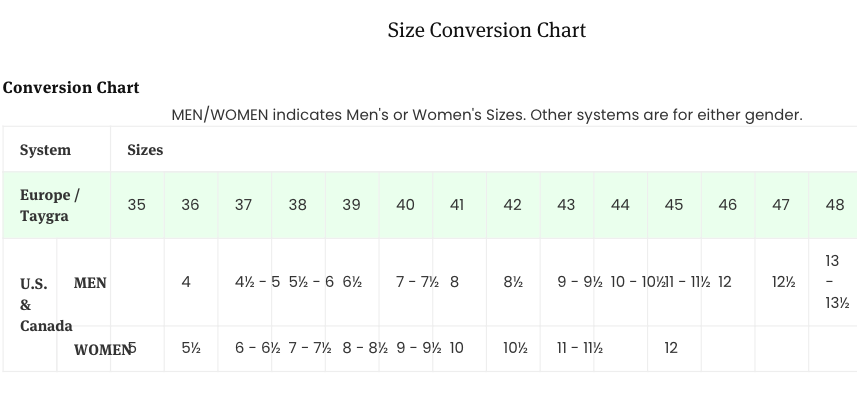
Task: Click men's size 12½ cell
Action: coord(783,282)
